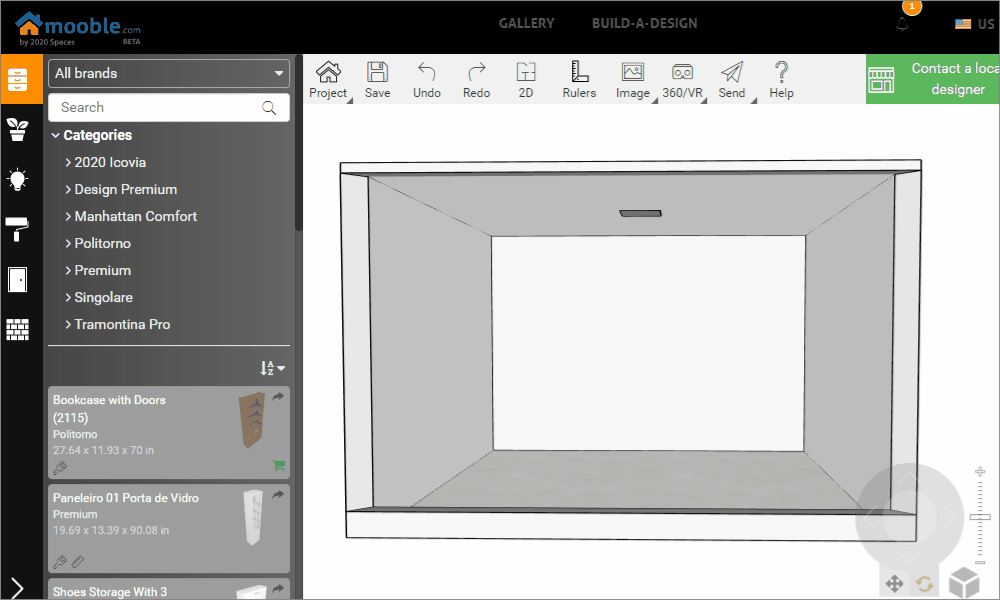
Task: Click the navigation orbit up arrow
Action: point(909,477)
